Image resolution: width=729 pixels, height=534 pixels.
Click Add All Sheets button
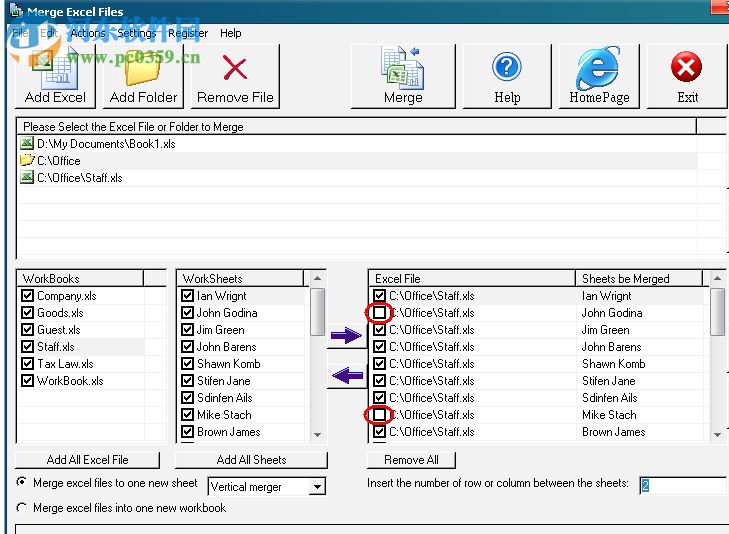point(252,460)
